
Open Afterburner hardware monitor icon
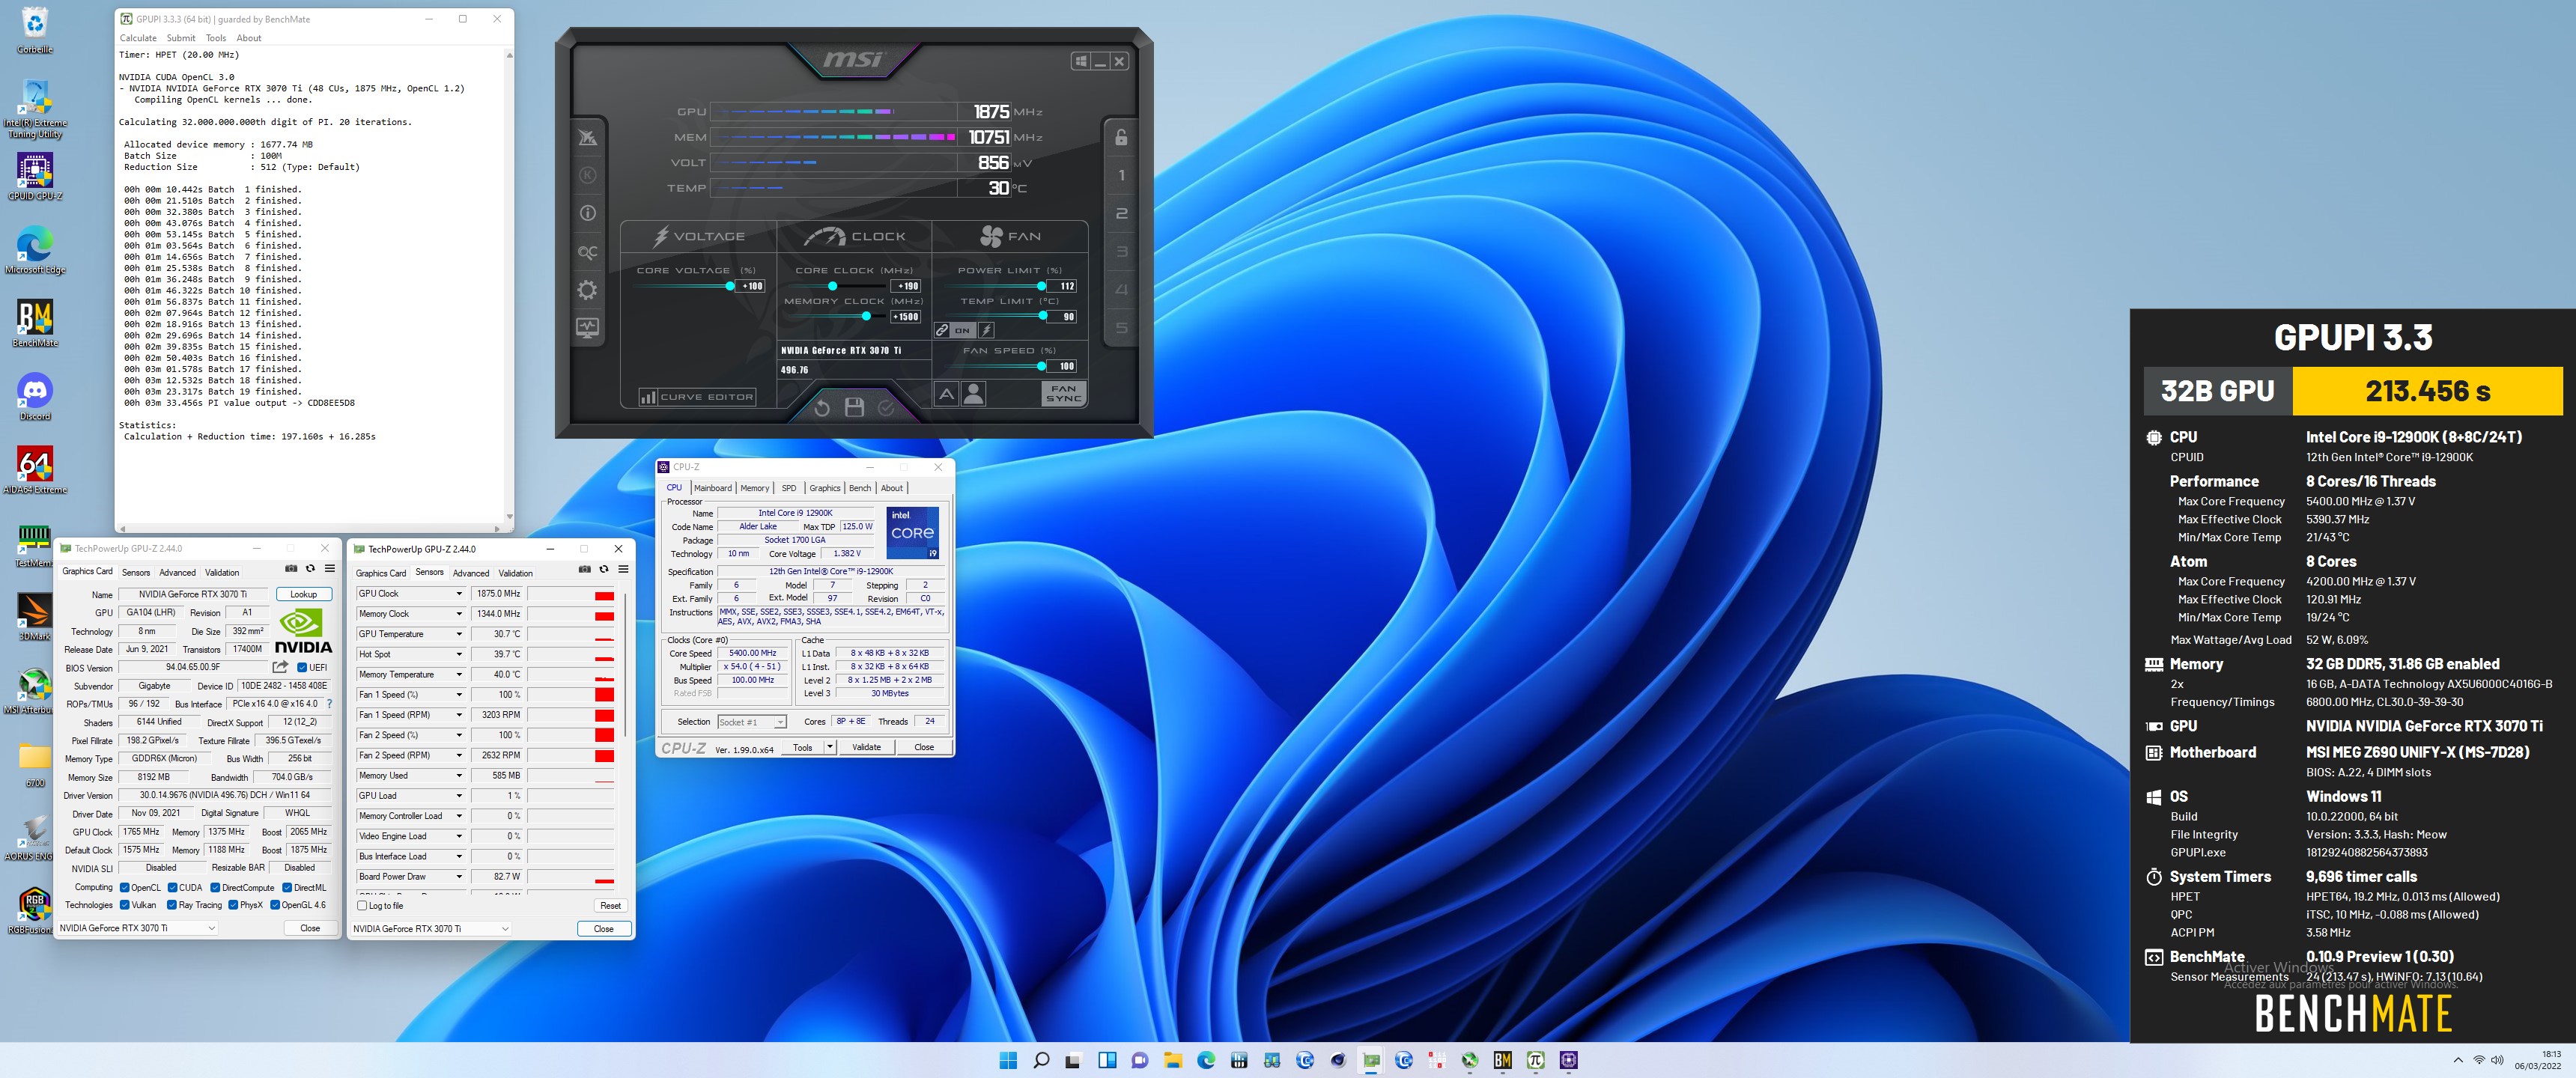click(588, 328)
